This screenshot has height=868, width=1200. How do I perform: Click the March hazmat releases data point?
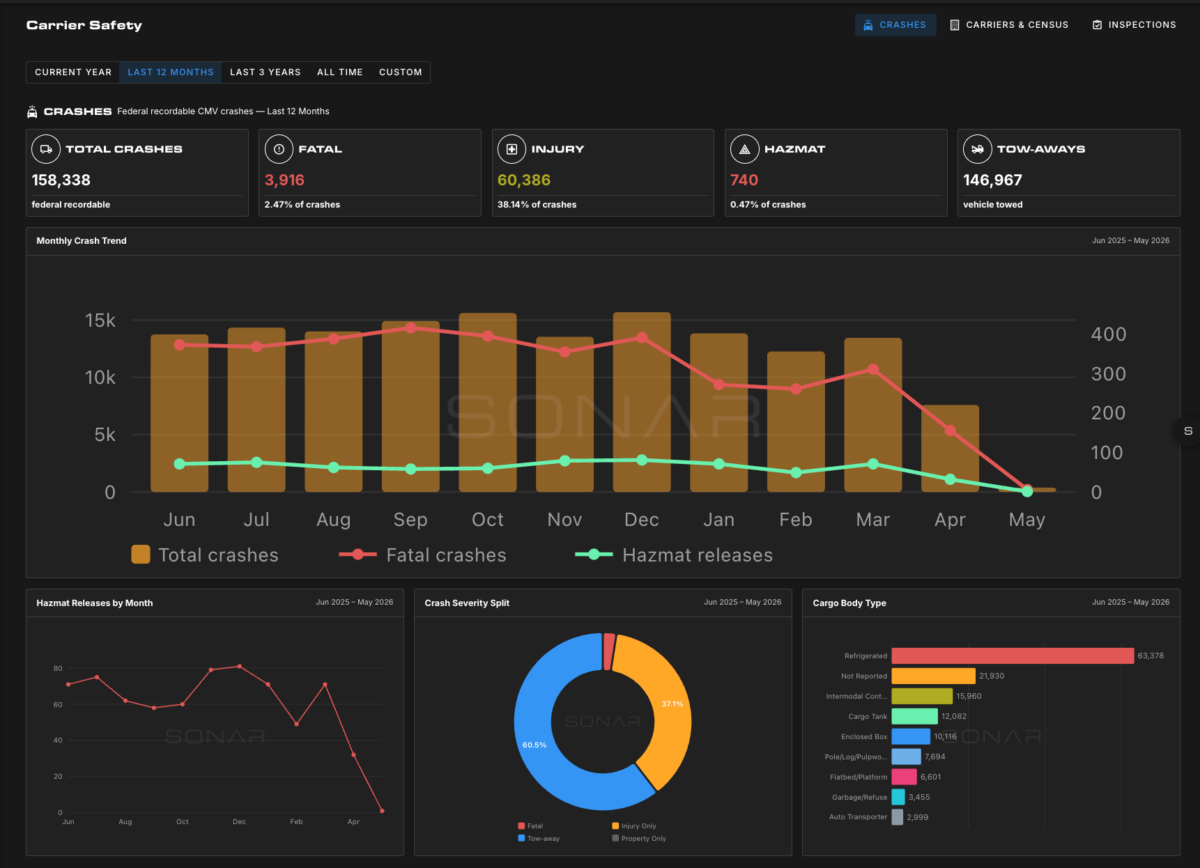tap(873, 464)
